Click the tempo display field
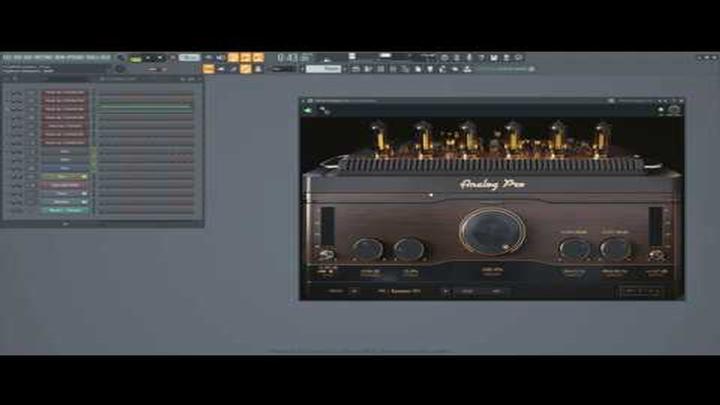 click(x=190, y=58)
